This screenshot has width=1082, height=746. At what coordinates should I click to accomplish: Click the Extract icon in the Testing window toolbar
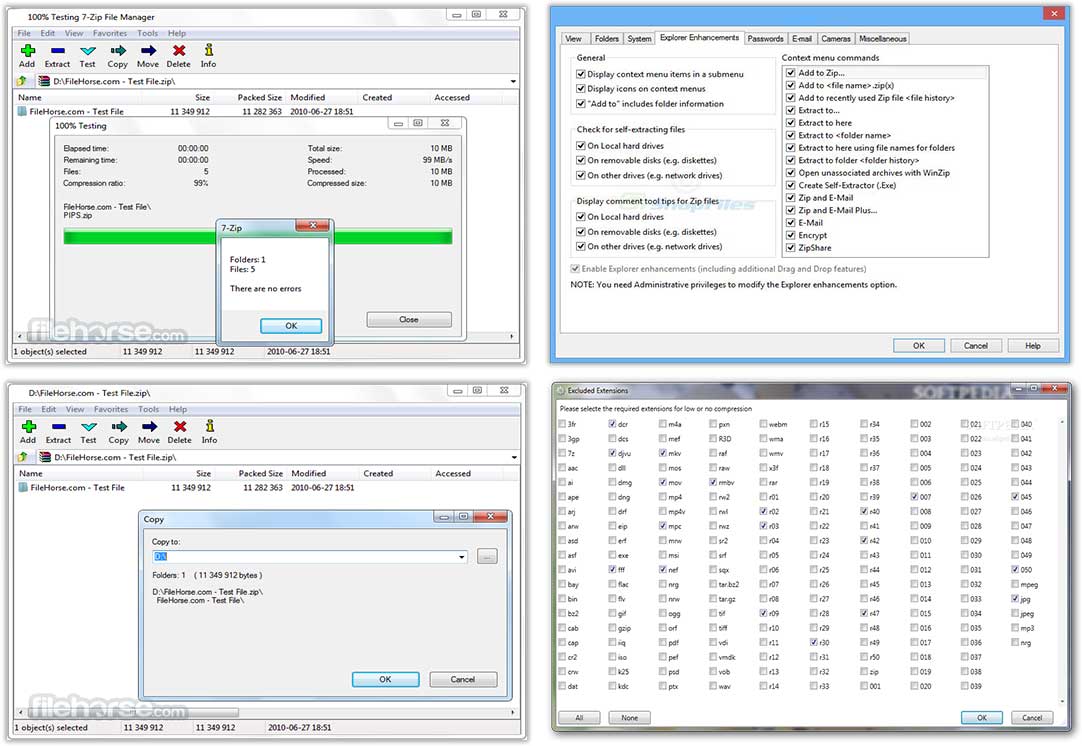[x=58, y=50]
